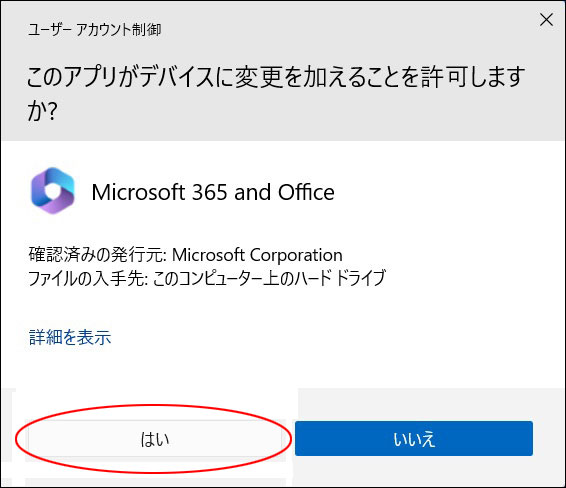Click はい to allow the changes
The width and height of the screenshot is (566, 488).
point(155,439)
